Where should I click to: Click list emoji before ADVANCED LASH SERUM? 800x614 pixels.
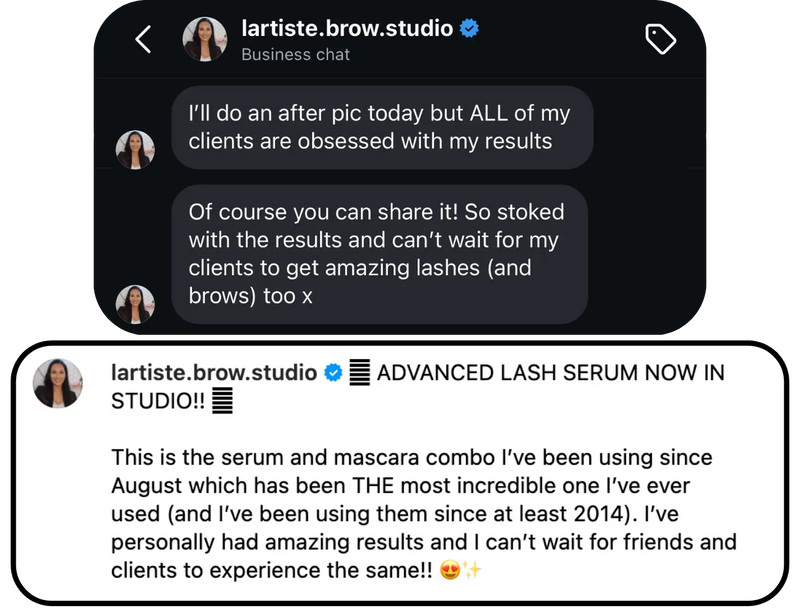click(360, 374)
